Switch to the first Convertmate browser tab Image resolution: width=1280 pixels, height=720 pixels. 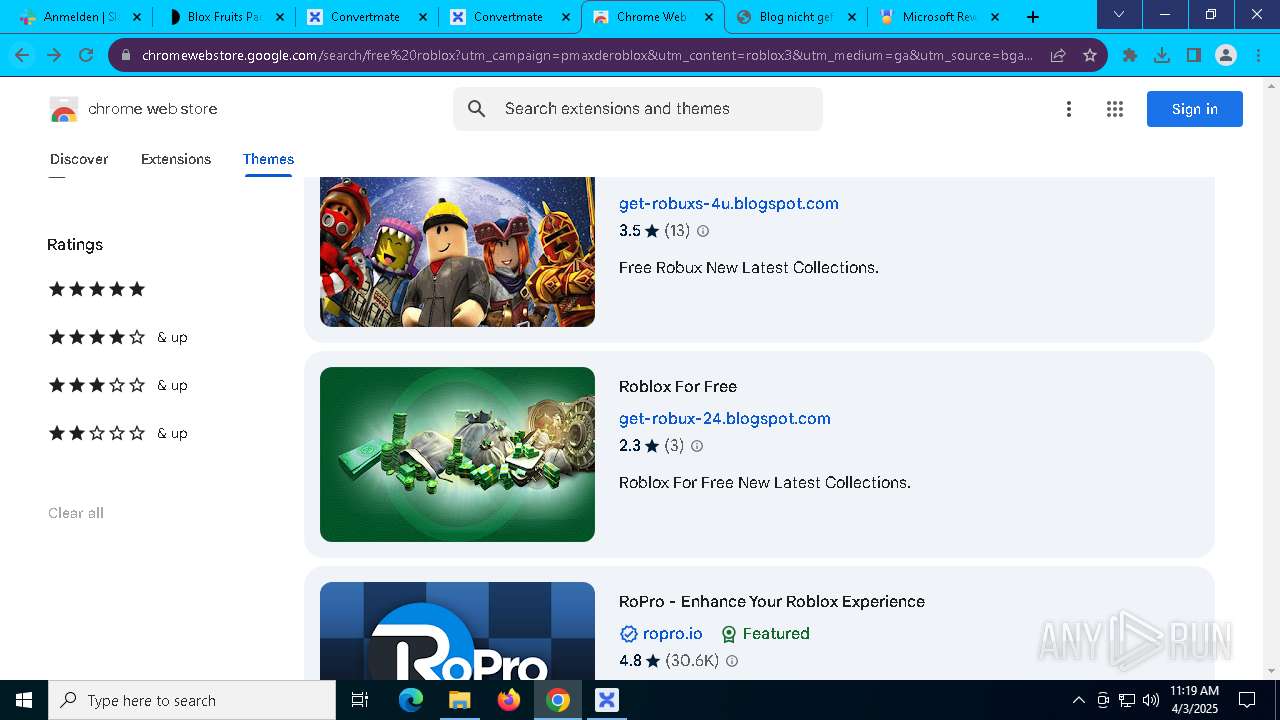pos(367,17)
